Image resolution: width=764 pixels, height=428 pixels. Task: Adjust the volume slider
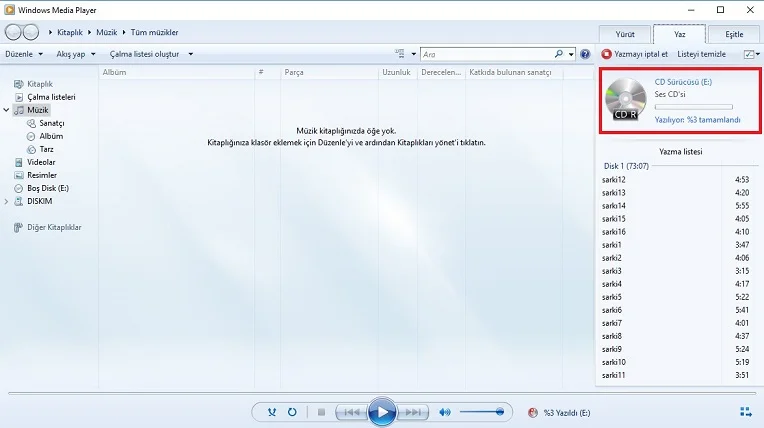click(481, 412)
